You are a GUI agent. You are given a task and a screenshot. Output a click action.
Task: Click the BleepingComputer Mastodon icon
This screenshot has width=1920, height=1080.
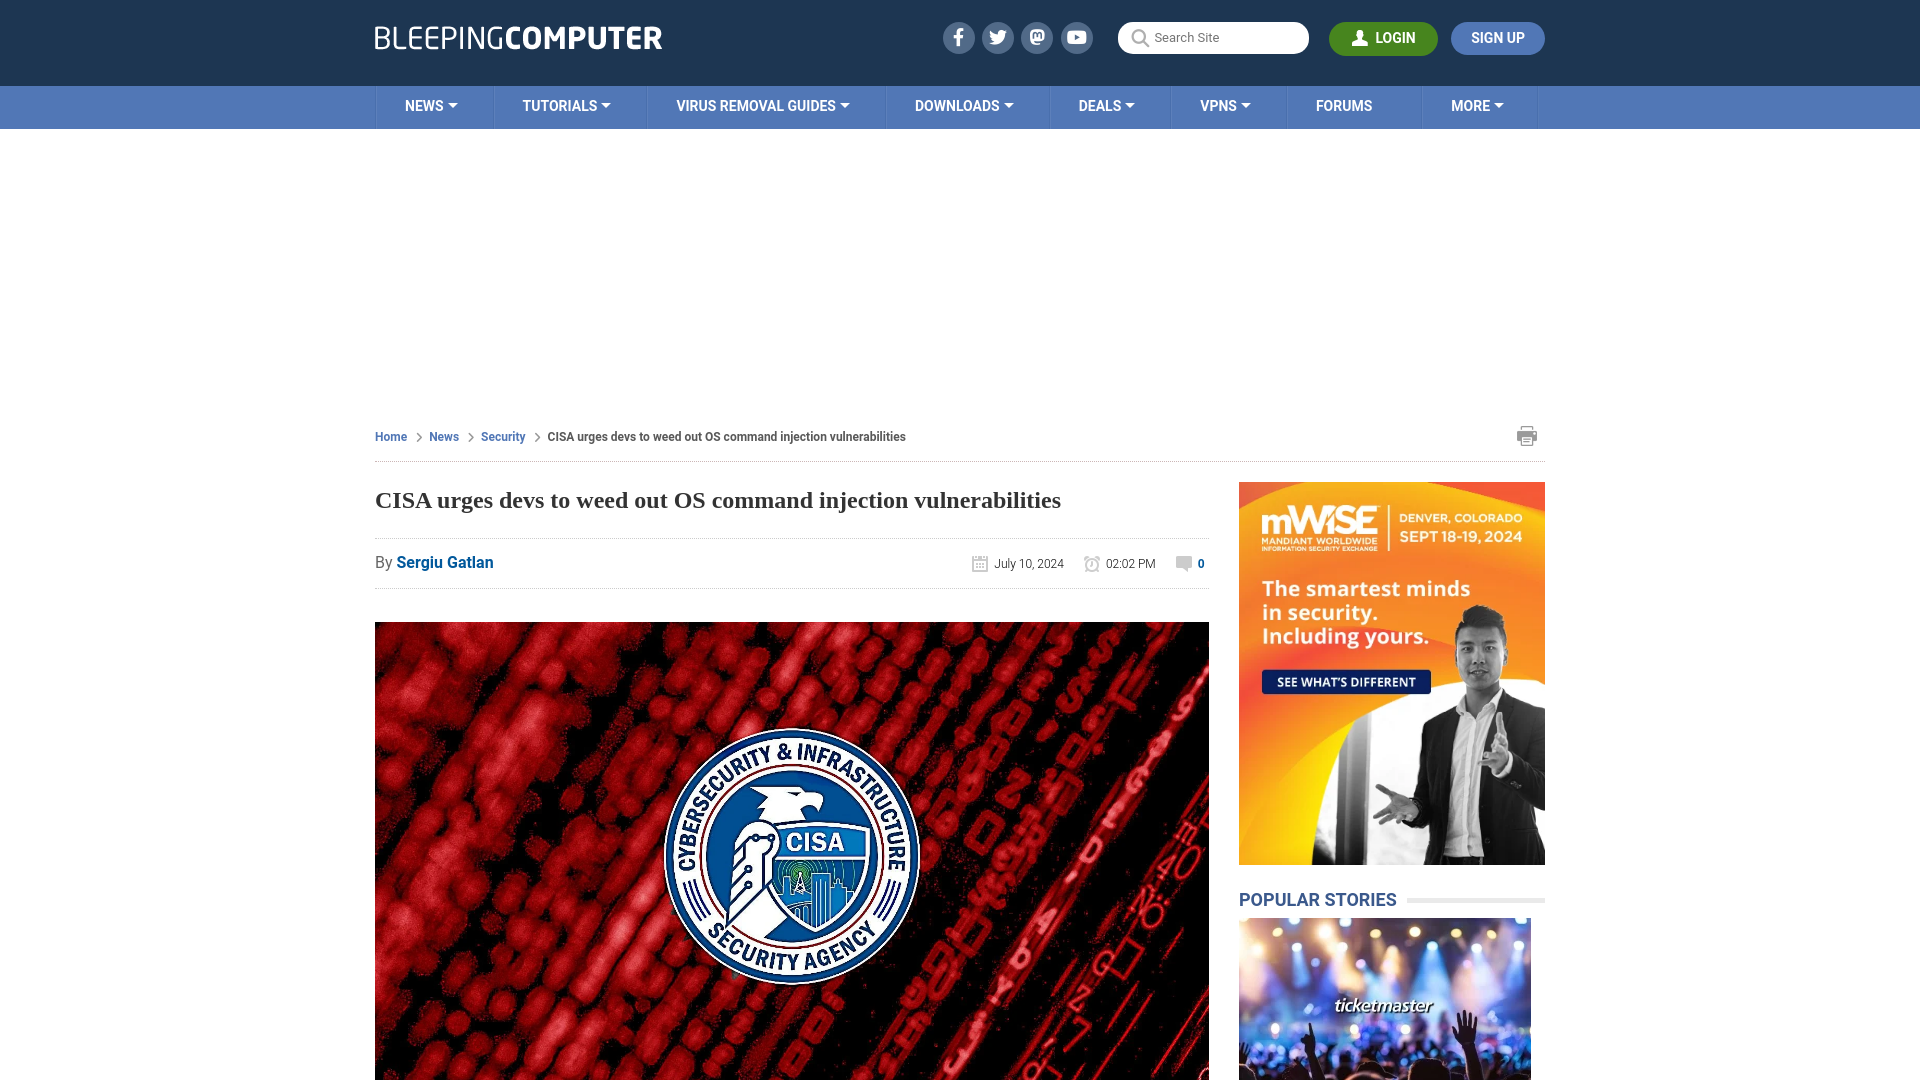[x=1036, y=37]
